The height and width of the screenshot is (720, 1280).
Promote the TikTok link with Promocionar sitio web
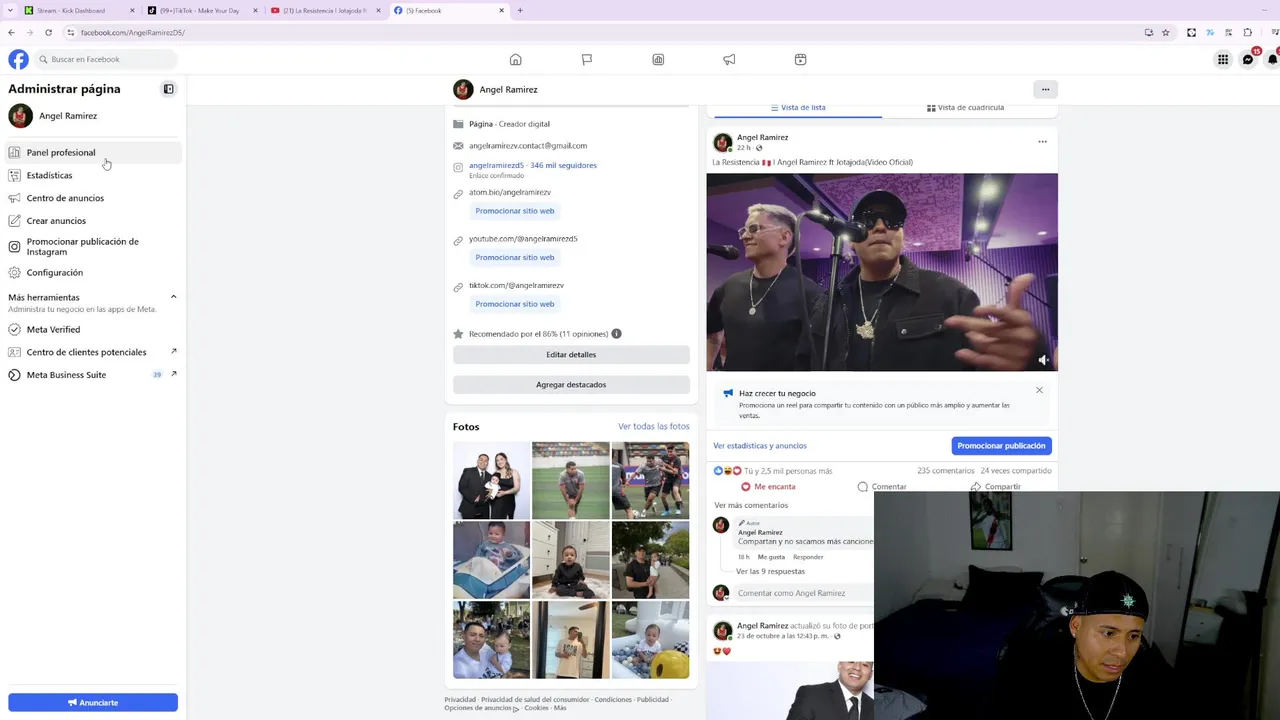point(515,304)
